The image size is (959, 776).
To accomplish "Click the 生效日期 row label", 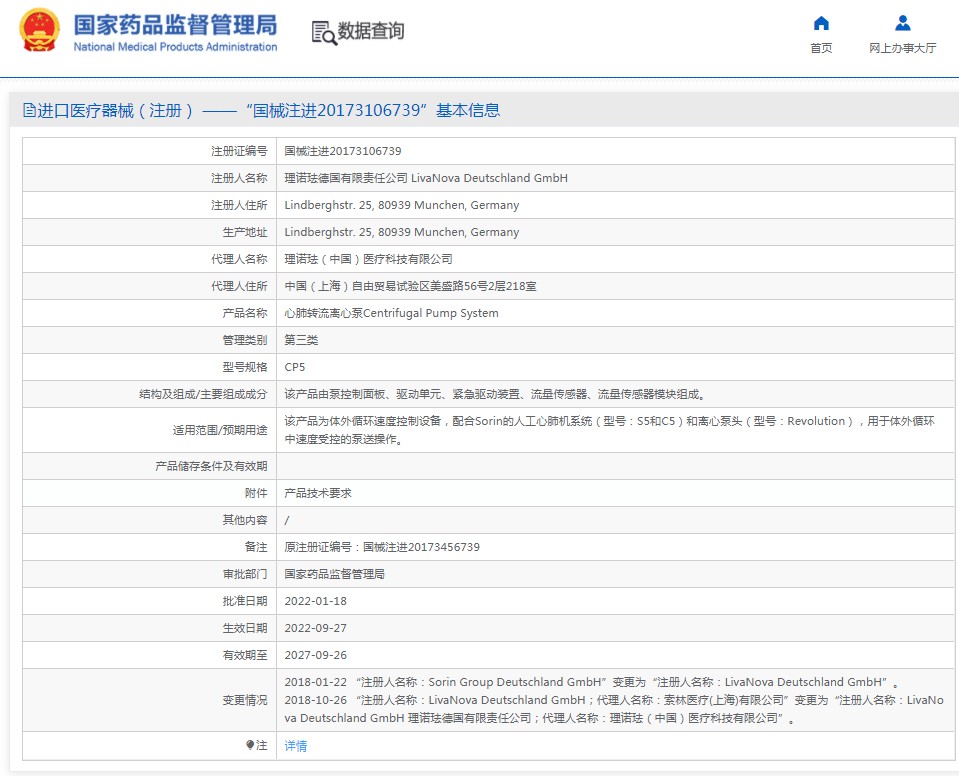I will (x=245, y=627).
